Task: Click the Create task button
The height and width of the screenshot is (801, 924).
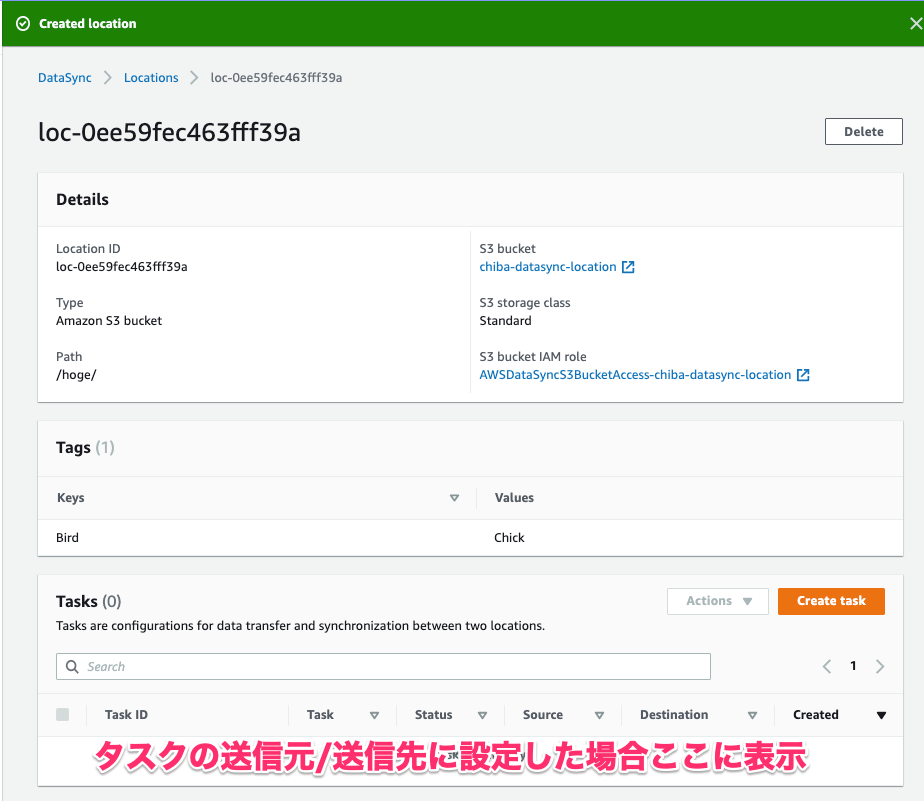Action: (x=831, y=601)
